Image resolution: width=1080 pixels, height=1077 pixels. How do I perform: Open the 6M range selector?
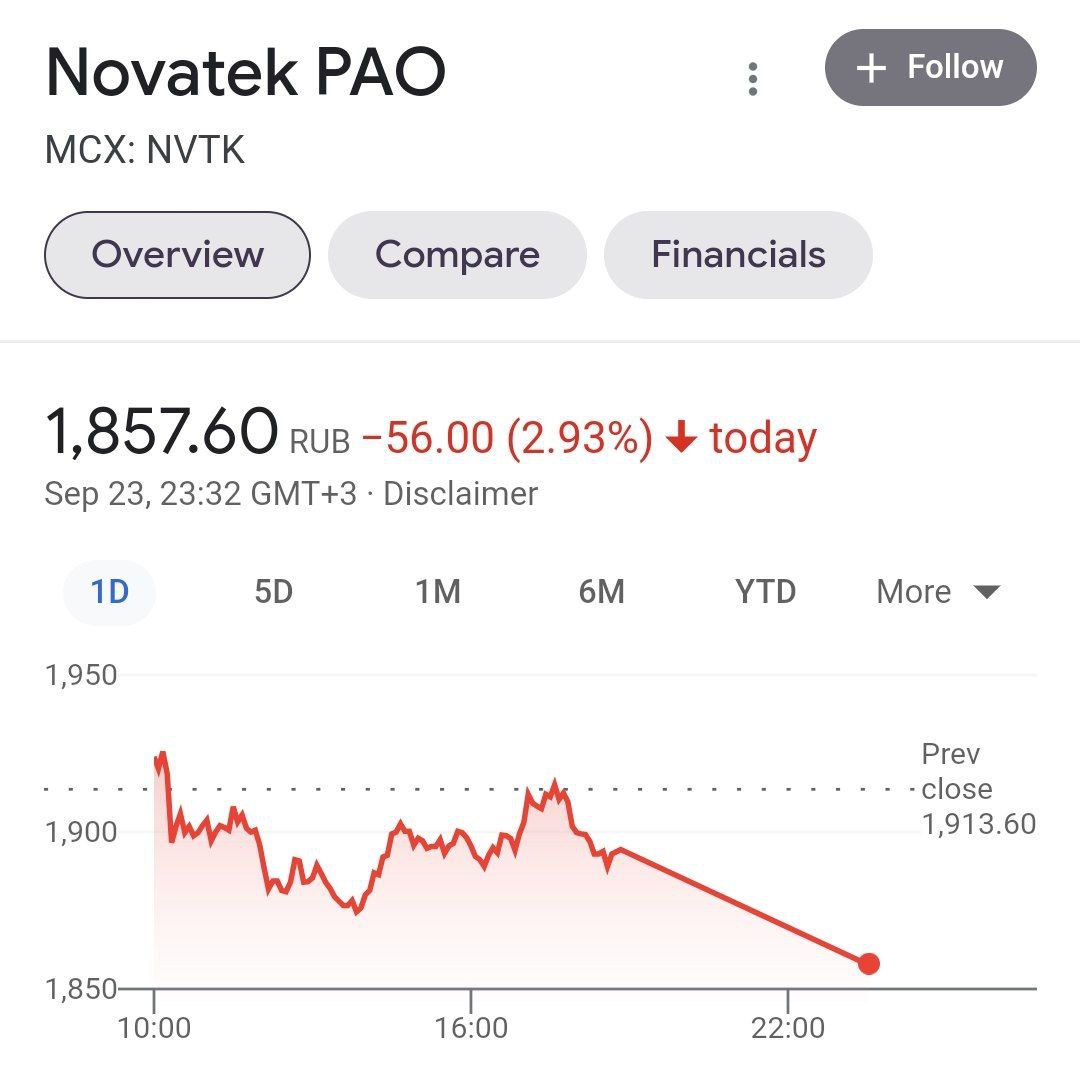pyautogui.click(x=602, y=591)
